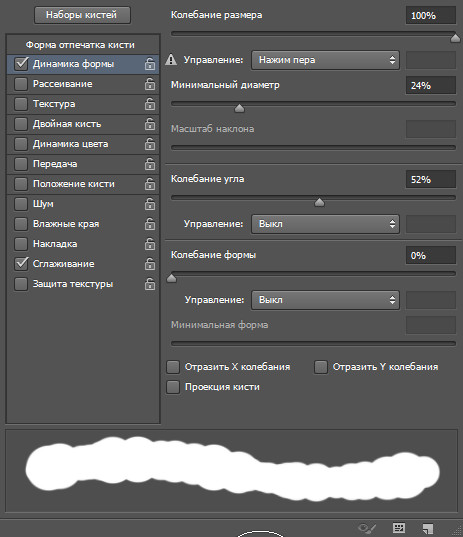Open Управление dropdown under Колебание формы
The width and height of the screenshot is (463, 537).
[x=325, y=300]
